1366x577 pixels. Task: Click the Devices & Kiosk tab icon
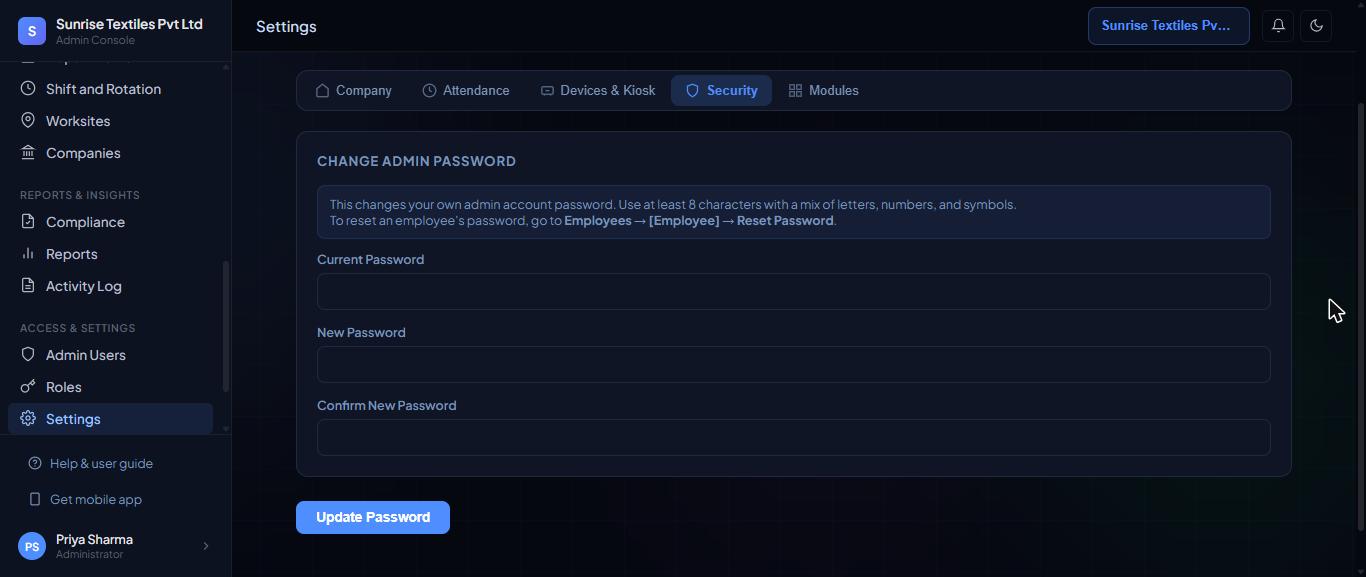click(547, 91)
